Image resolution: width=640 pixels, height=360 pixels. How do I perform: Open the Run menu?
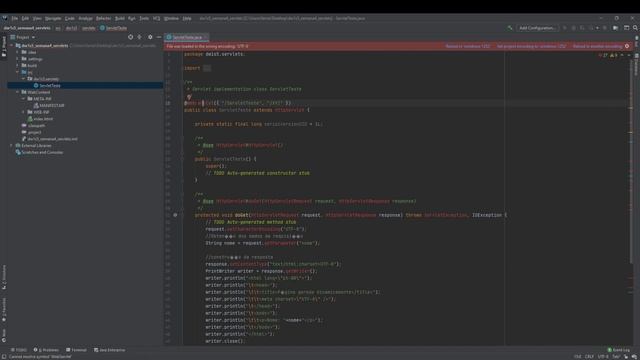(132, 18)
